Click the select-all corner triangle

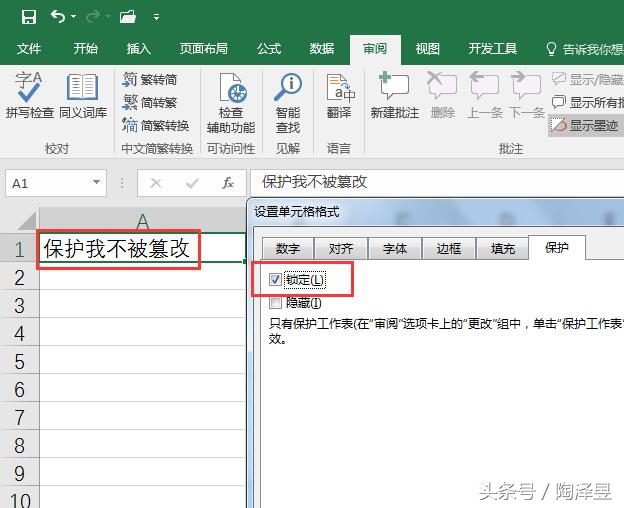click(27, 221)
